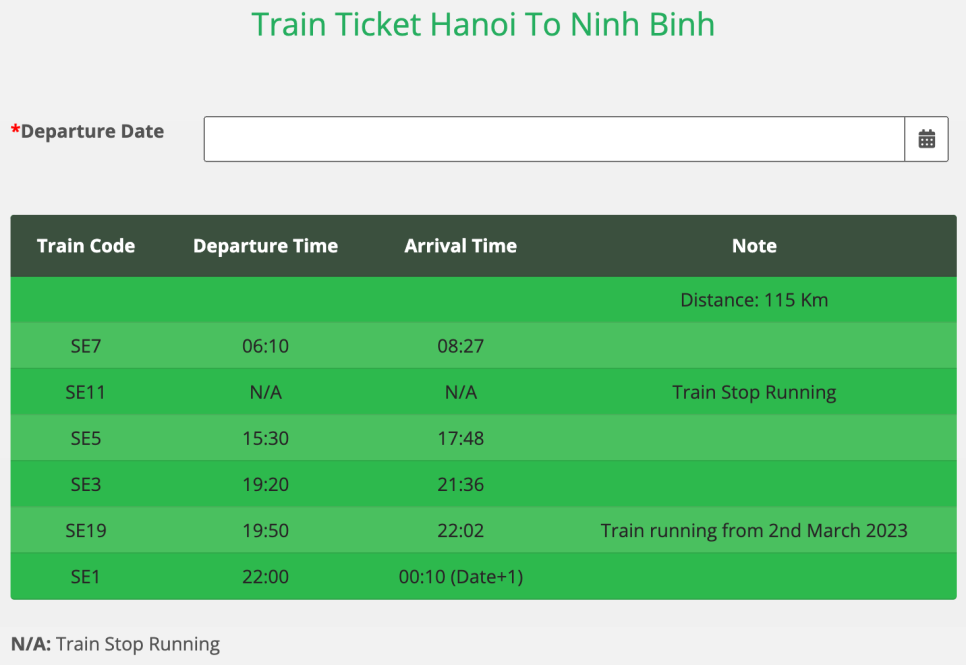Screen dimensions: 966x665
Task: Click the Train Ticket Hanoi To Ninh Binh heading
Action: click(x=483, y=24)
